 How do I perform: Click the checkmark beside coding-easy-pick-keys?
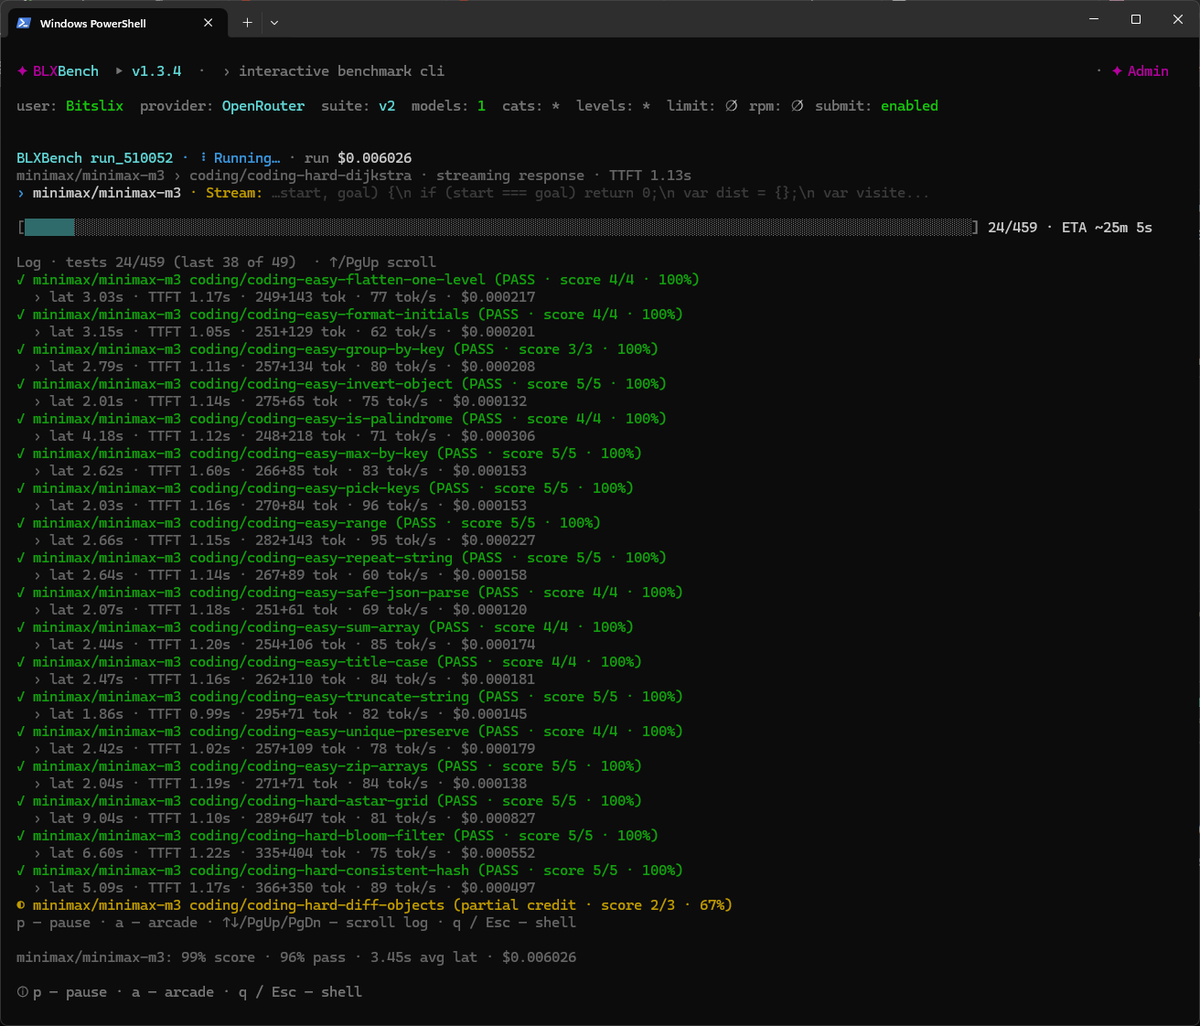click(x=21, y=488)
